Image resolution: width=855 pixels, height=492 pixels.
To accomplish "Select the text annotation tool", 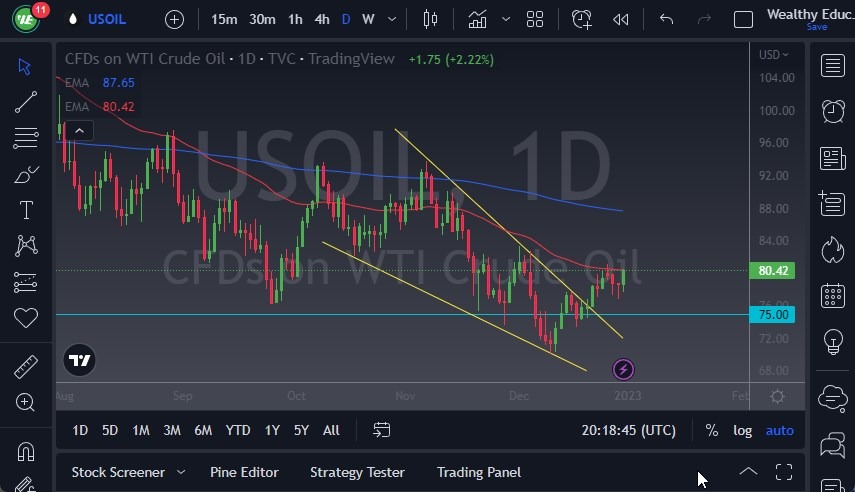I will 26,210.
